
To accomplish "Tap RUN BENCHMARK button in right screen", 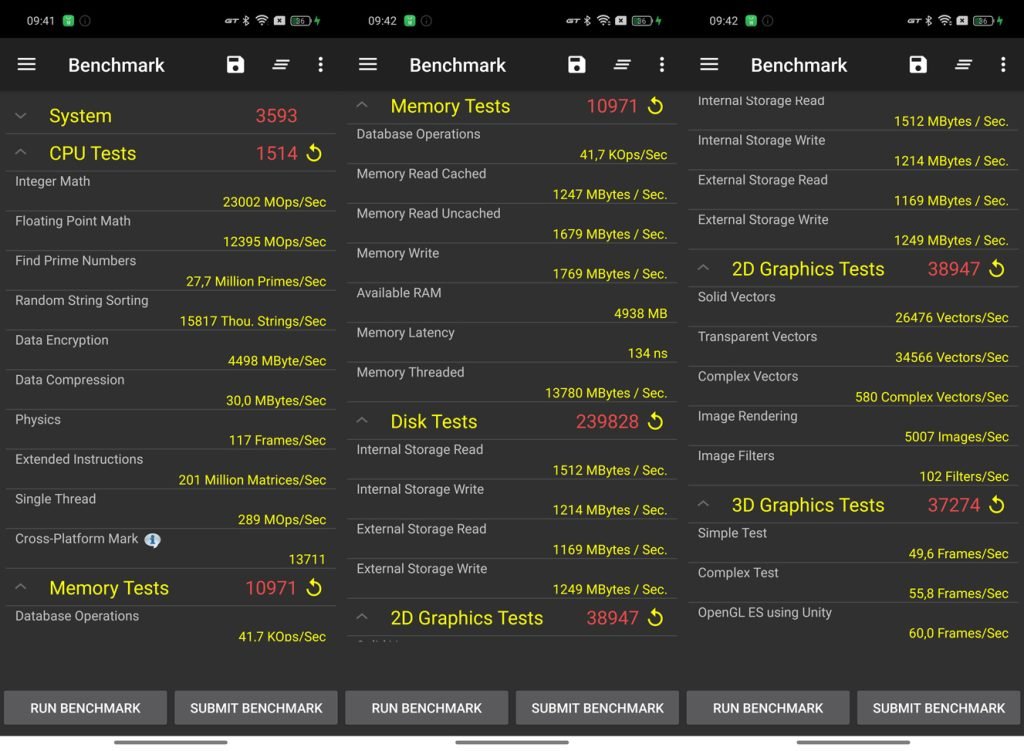I will pos(768,708).
